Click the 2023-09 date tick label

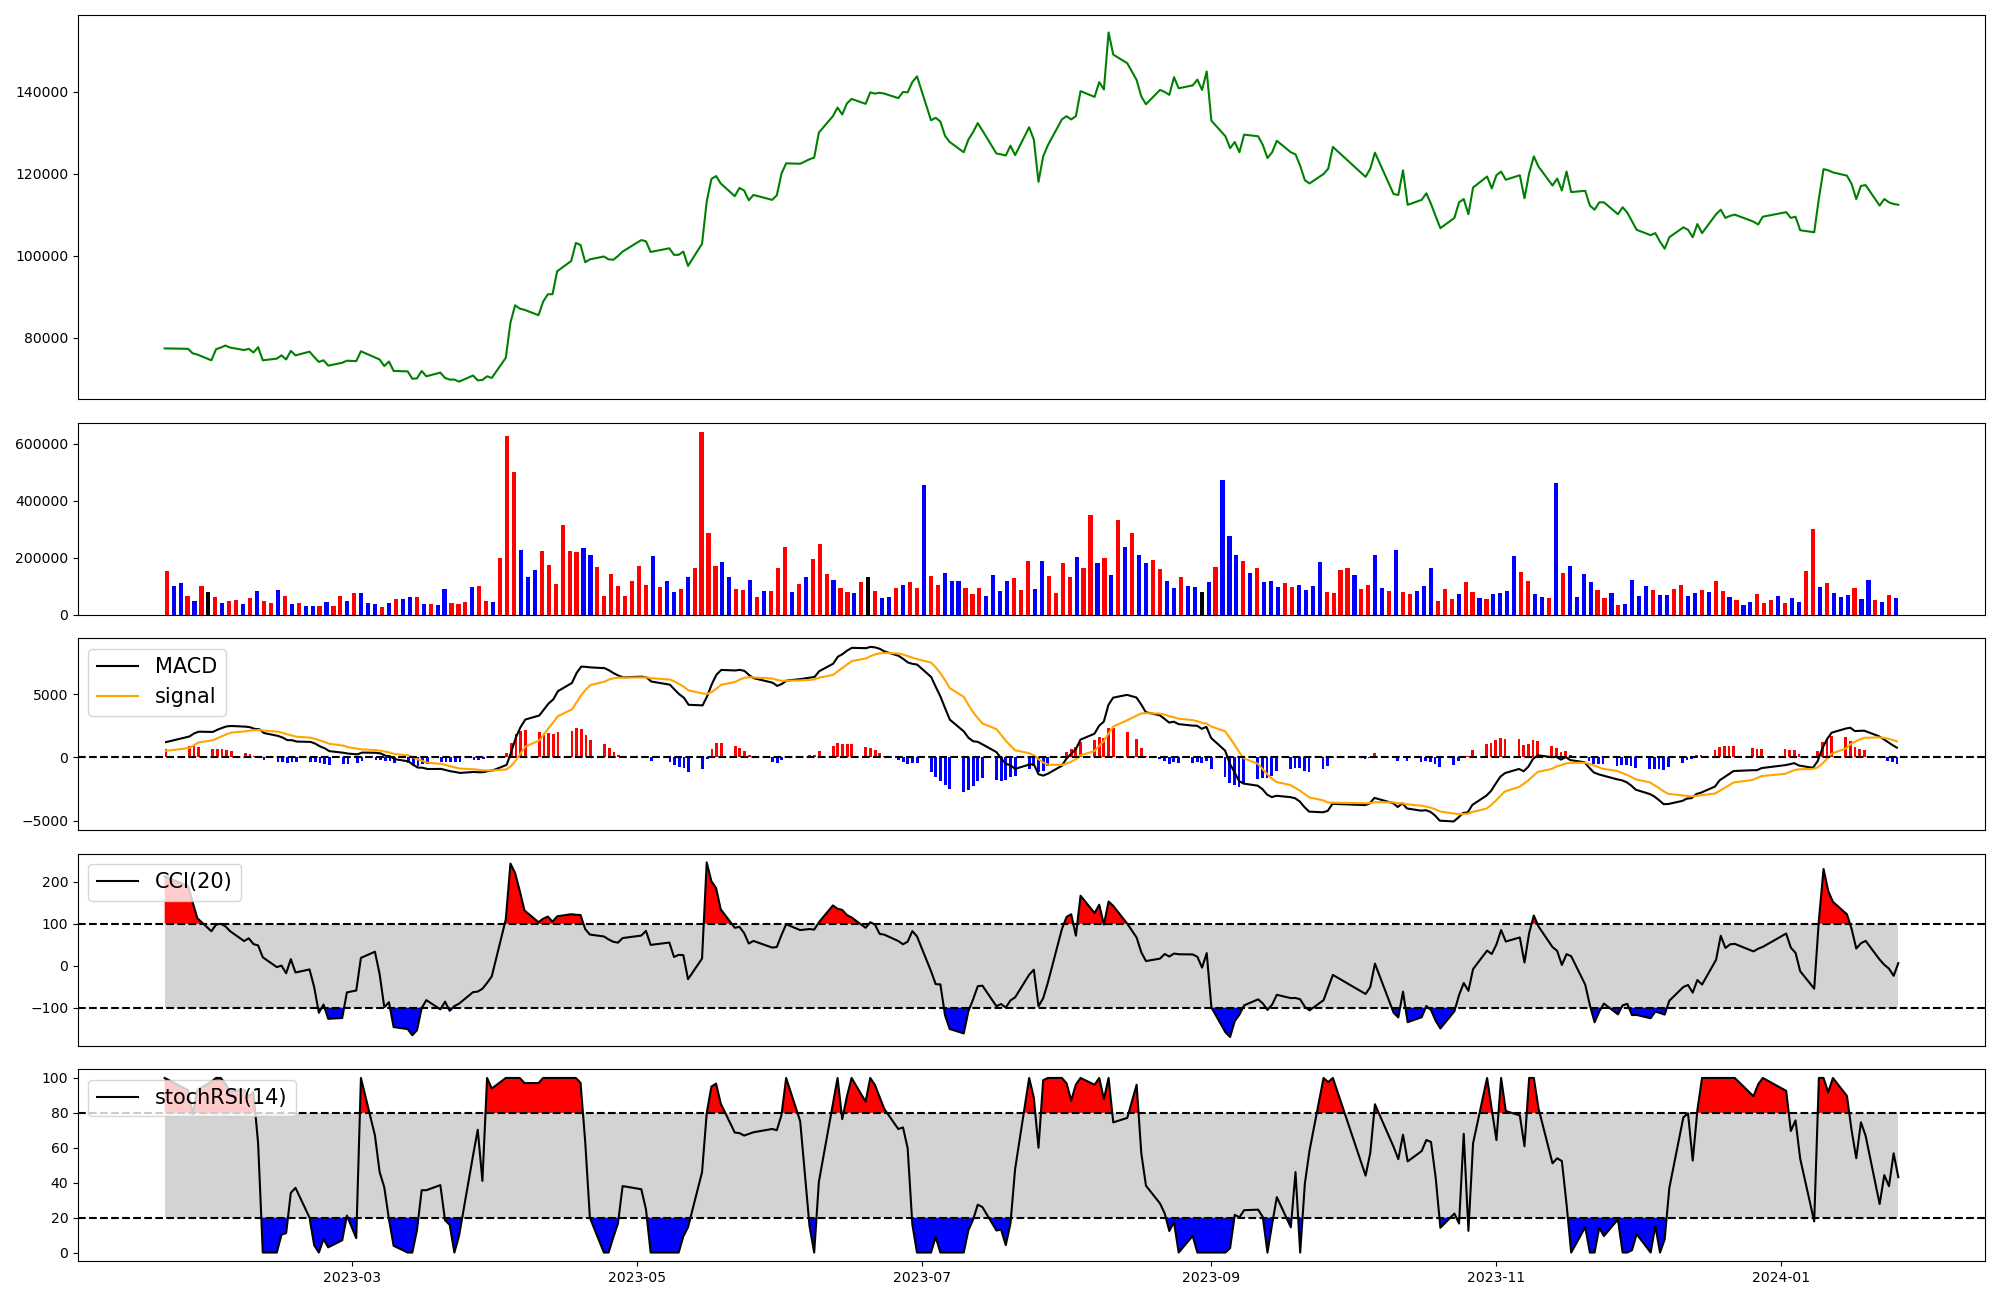[1211, 1277]
